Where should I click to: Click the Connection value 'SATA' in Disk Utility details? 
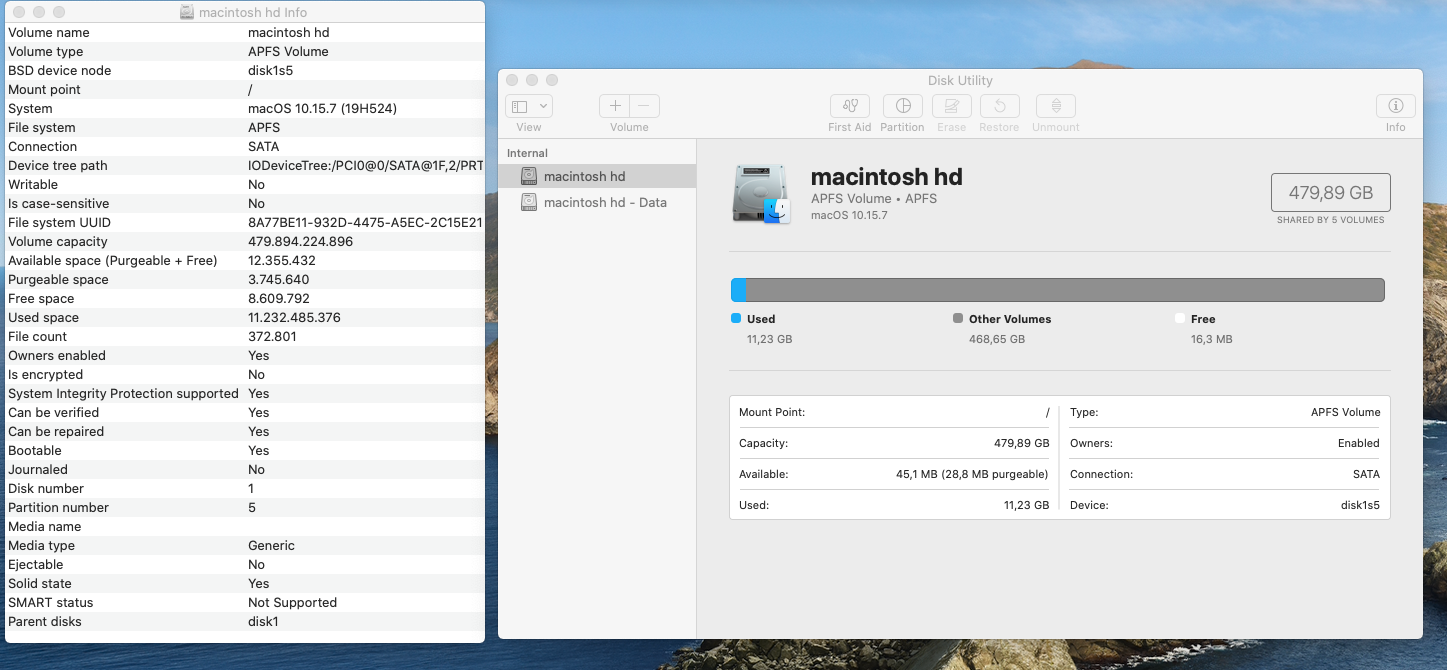1365,474
